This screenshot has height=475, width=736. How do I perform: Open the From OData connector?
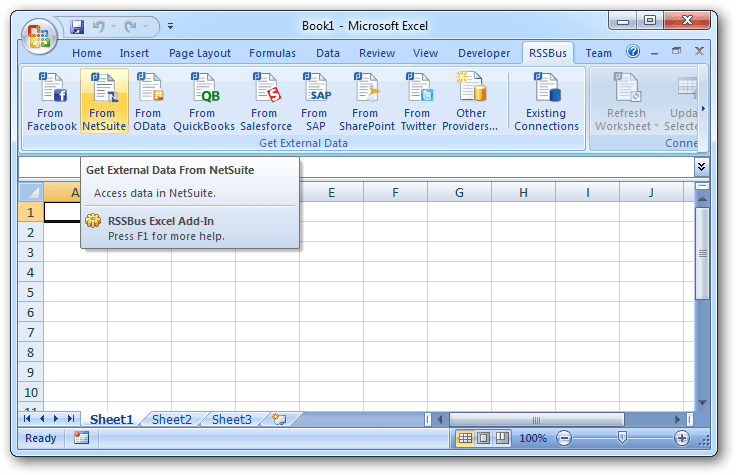pos(149,101)
